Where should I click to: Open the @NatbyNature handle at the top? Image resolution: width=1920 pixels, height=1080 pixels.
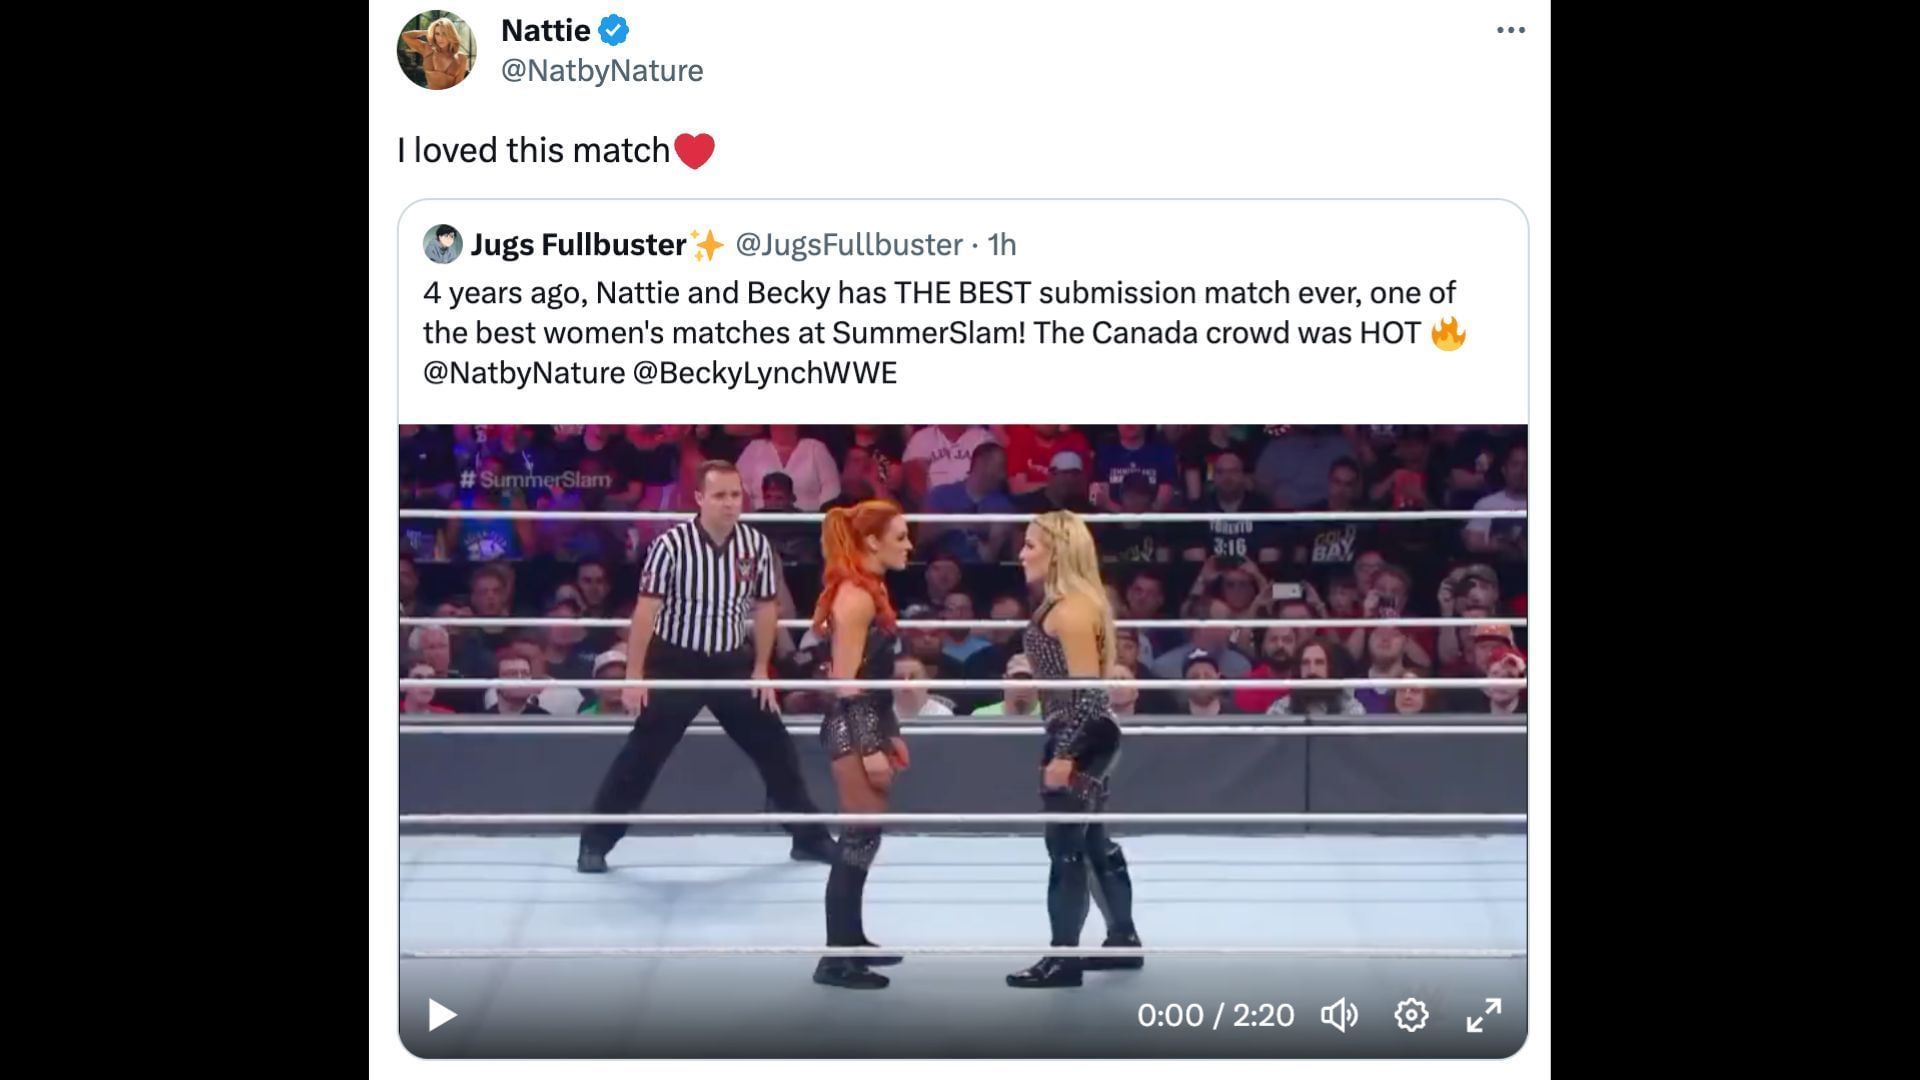tap(602, 71)
